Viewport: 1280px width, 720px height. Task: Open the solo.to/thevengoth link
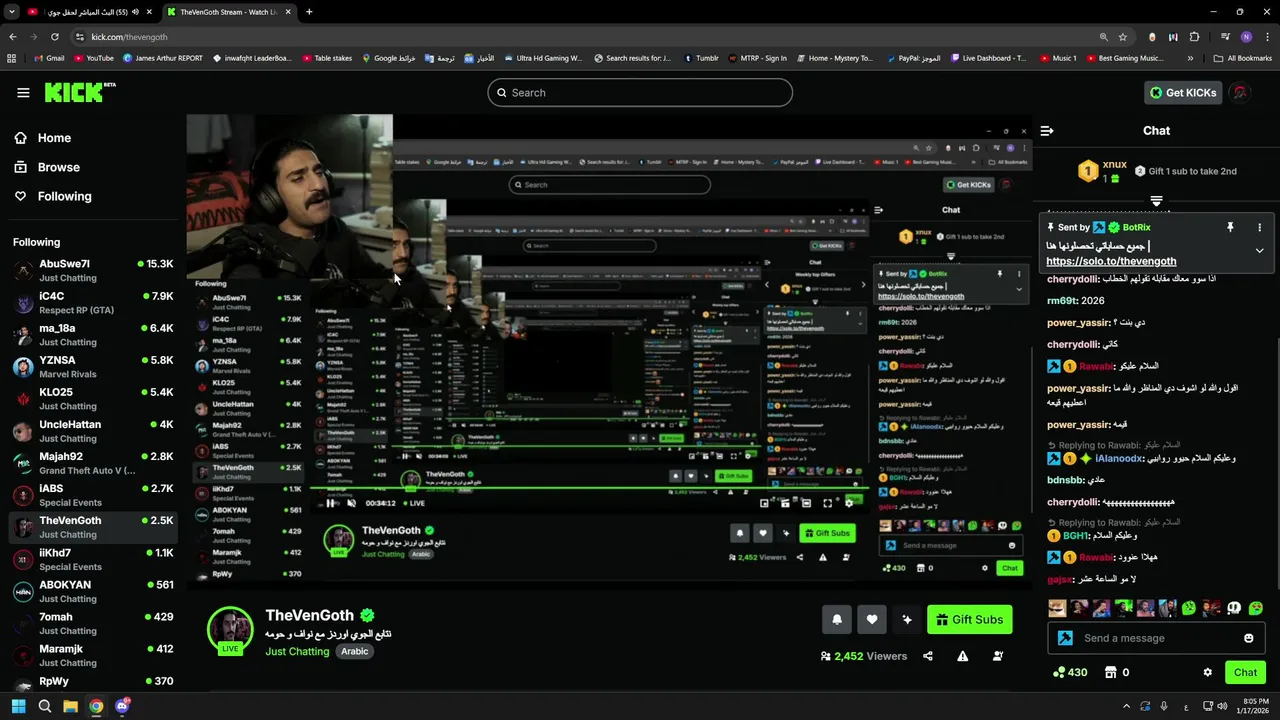[1111, 262]
